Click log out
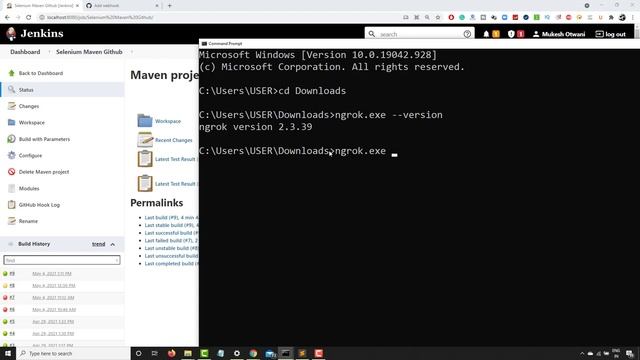This screenshot has height=360, width=640. tap(611, 34)
